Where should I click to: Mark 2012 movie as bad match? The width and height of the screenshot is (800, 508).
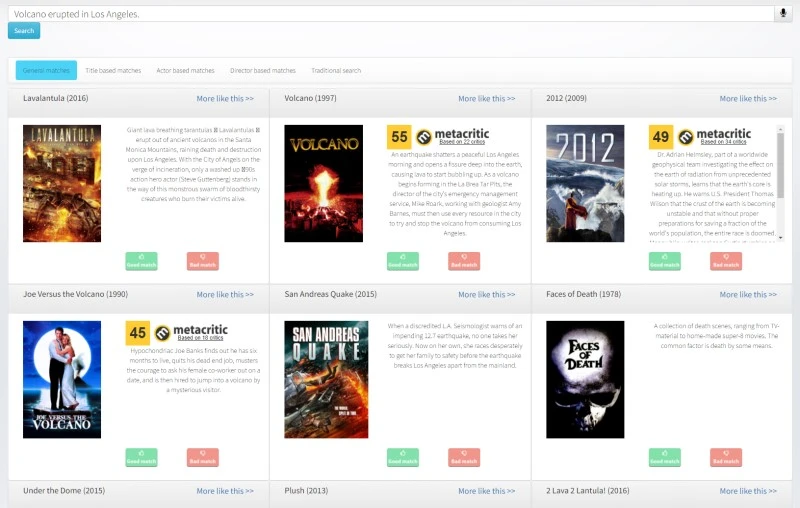point(726,261)
